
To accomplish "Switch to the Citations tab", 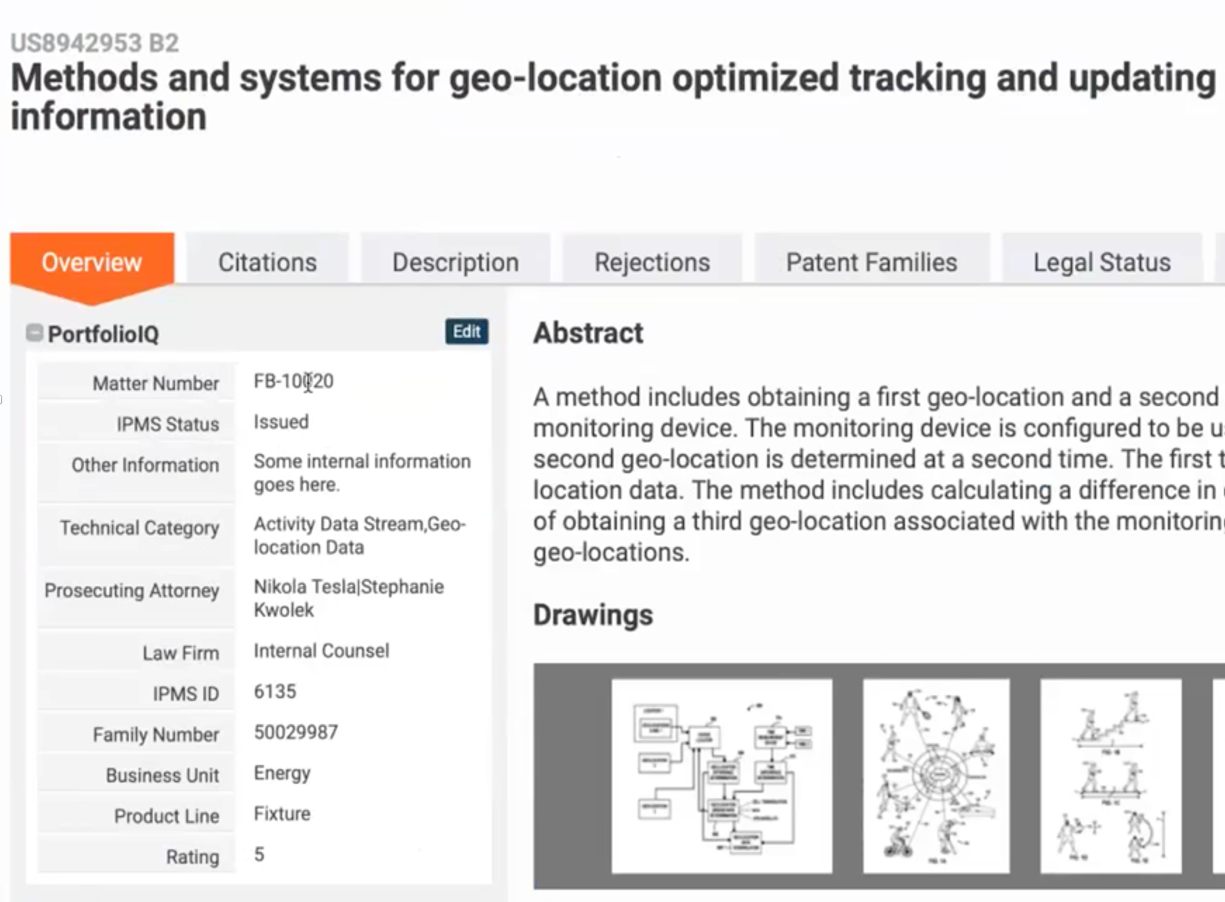I will click(x=267, y=262).
